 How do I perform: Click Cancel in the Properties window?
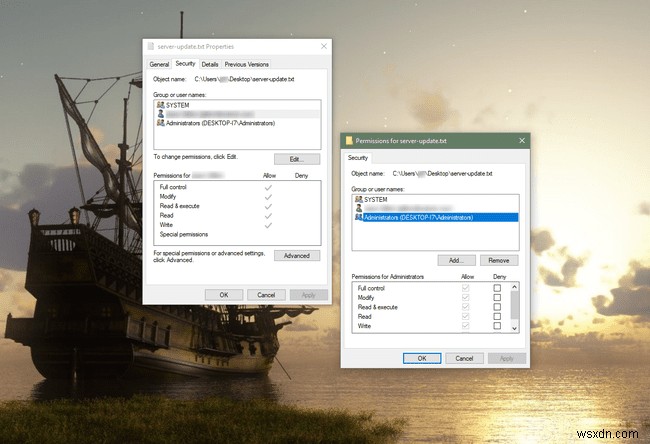point(266,295)
